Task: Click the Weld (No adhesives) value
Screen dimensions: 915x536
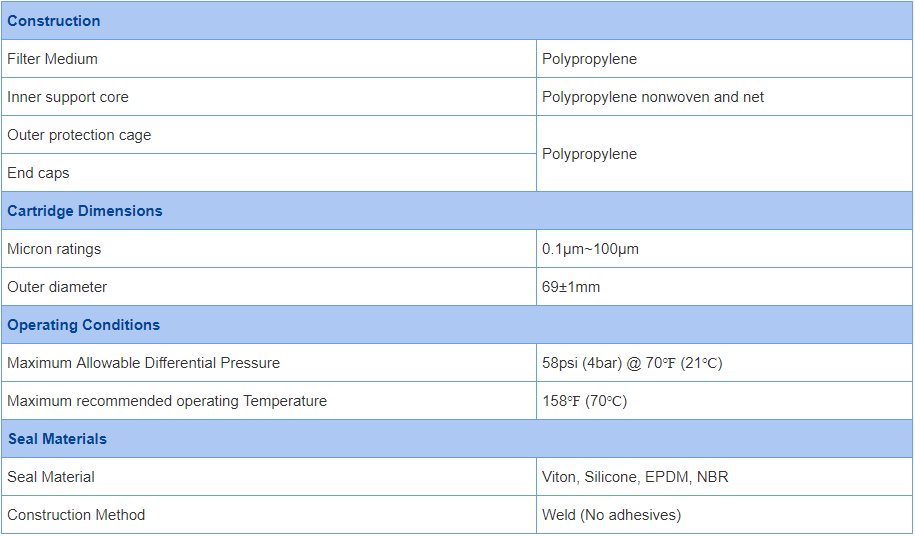Action: pos(611,515)
